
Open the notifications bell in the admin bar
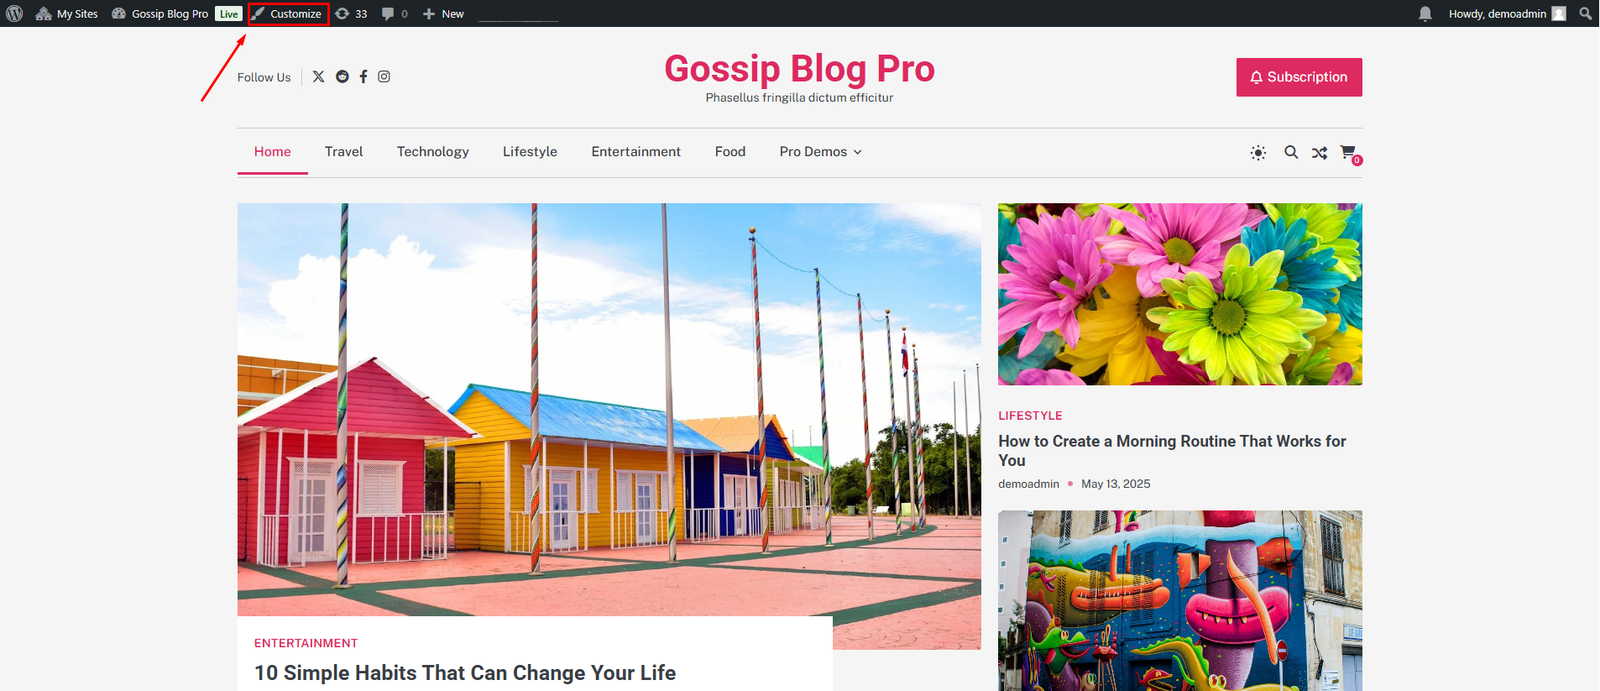(x=1426, y=14)
